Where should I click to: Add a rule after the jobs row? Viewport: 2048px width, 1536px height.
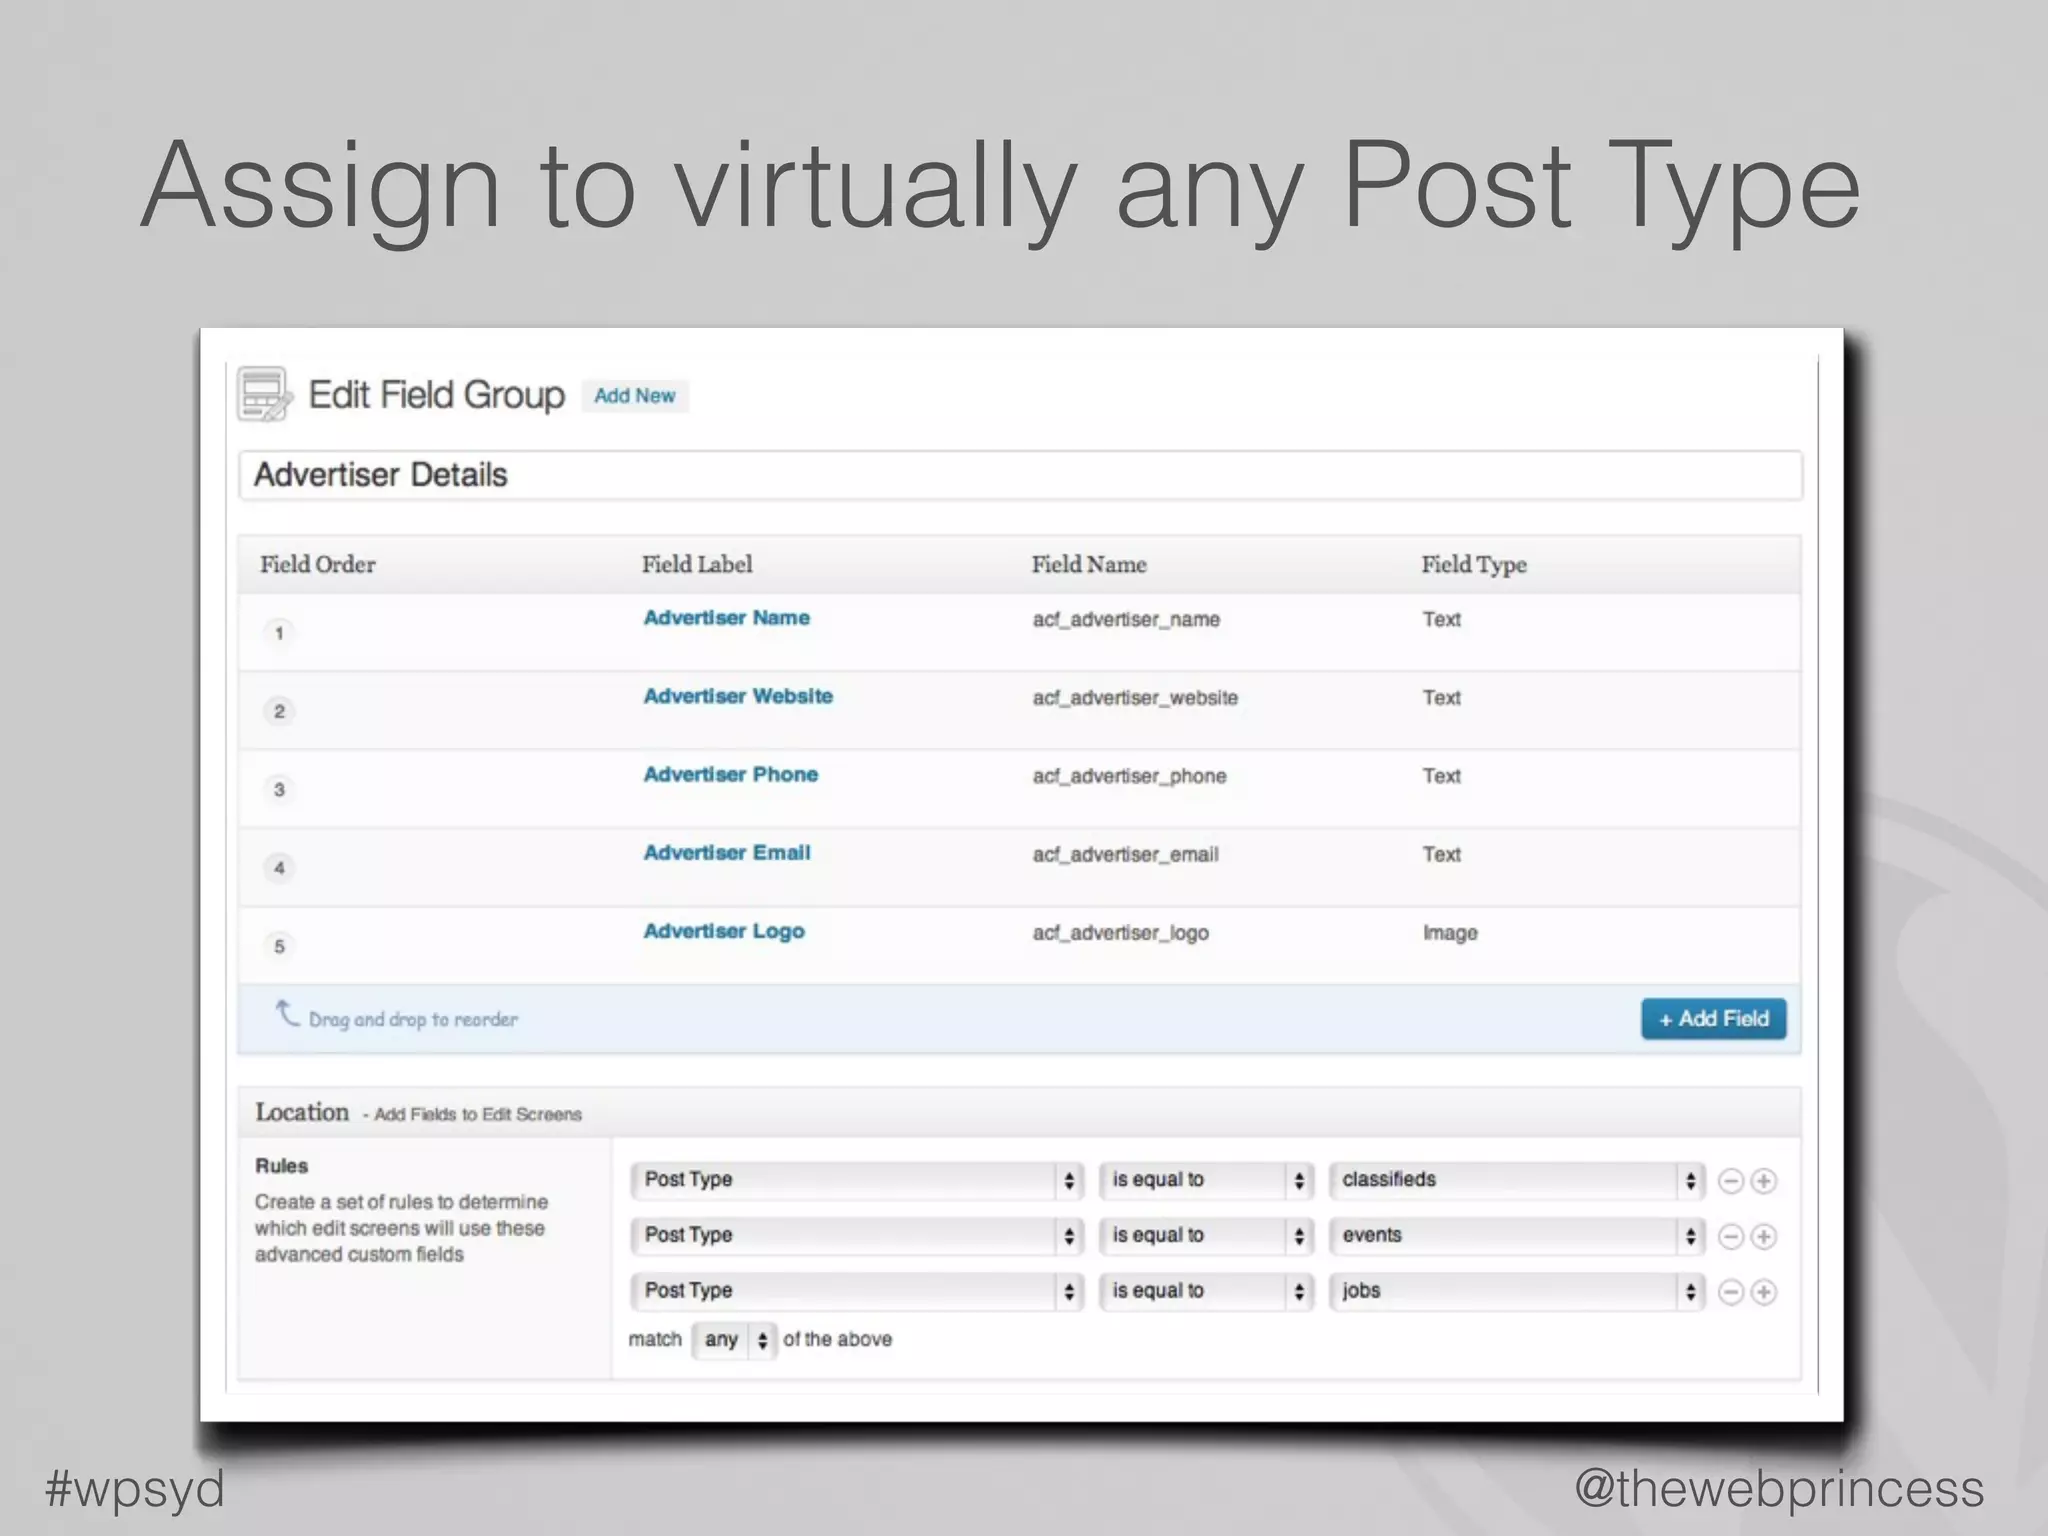click(x=1764, y=1292)
